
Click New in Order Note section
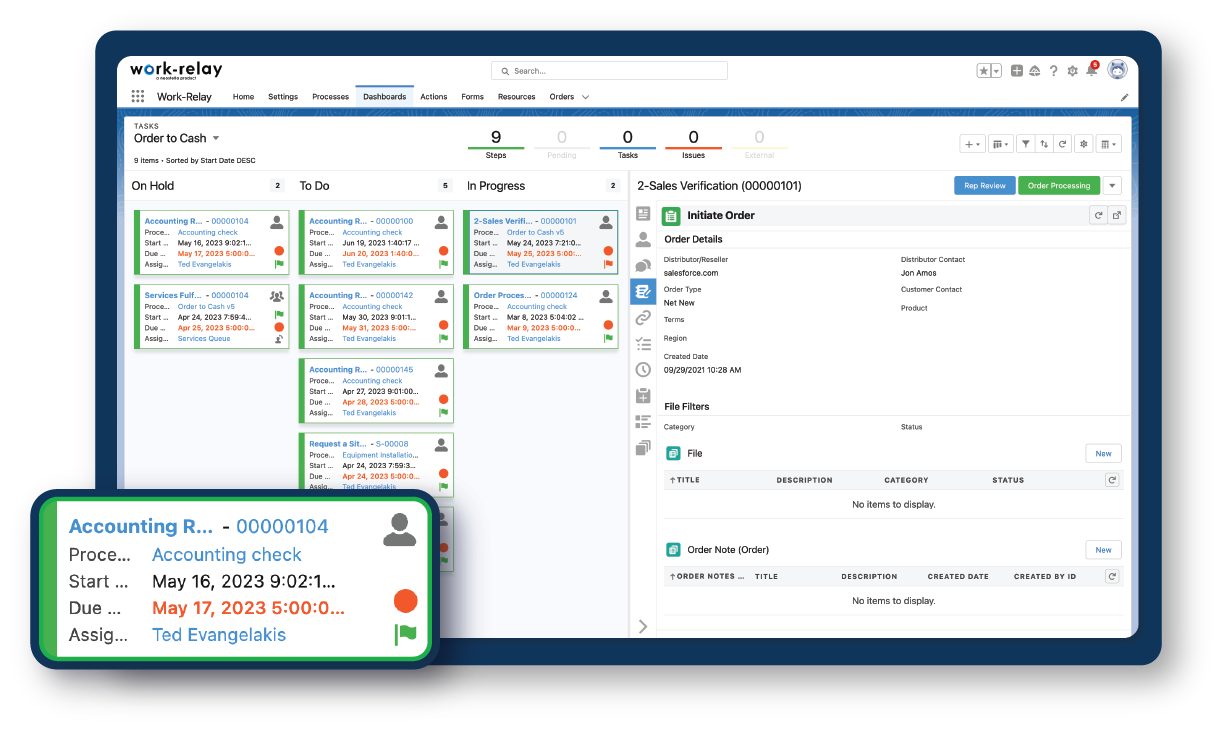coord(1103,549)
